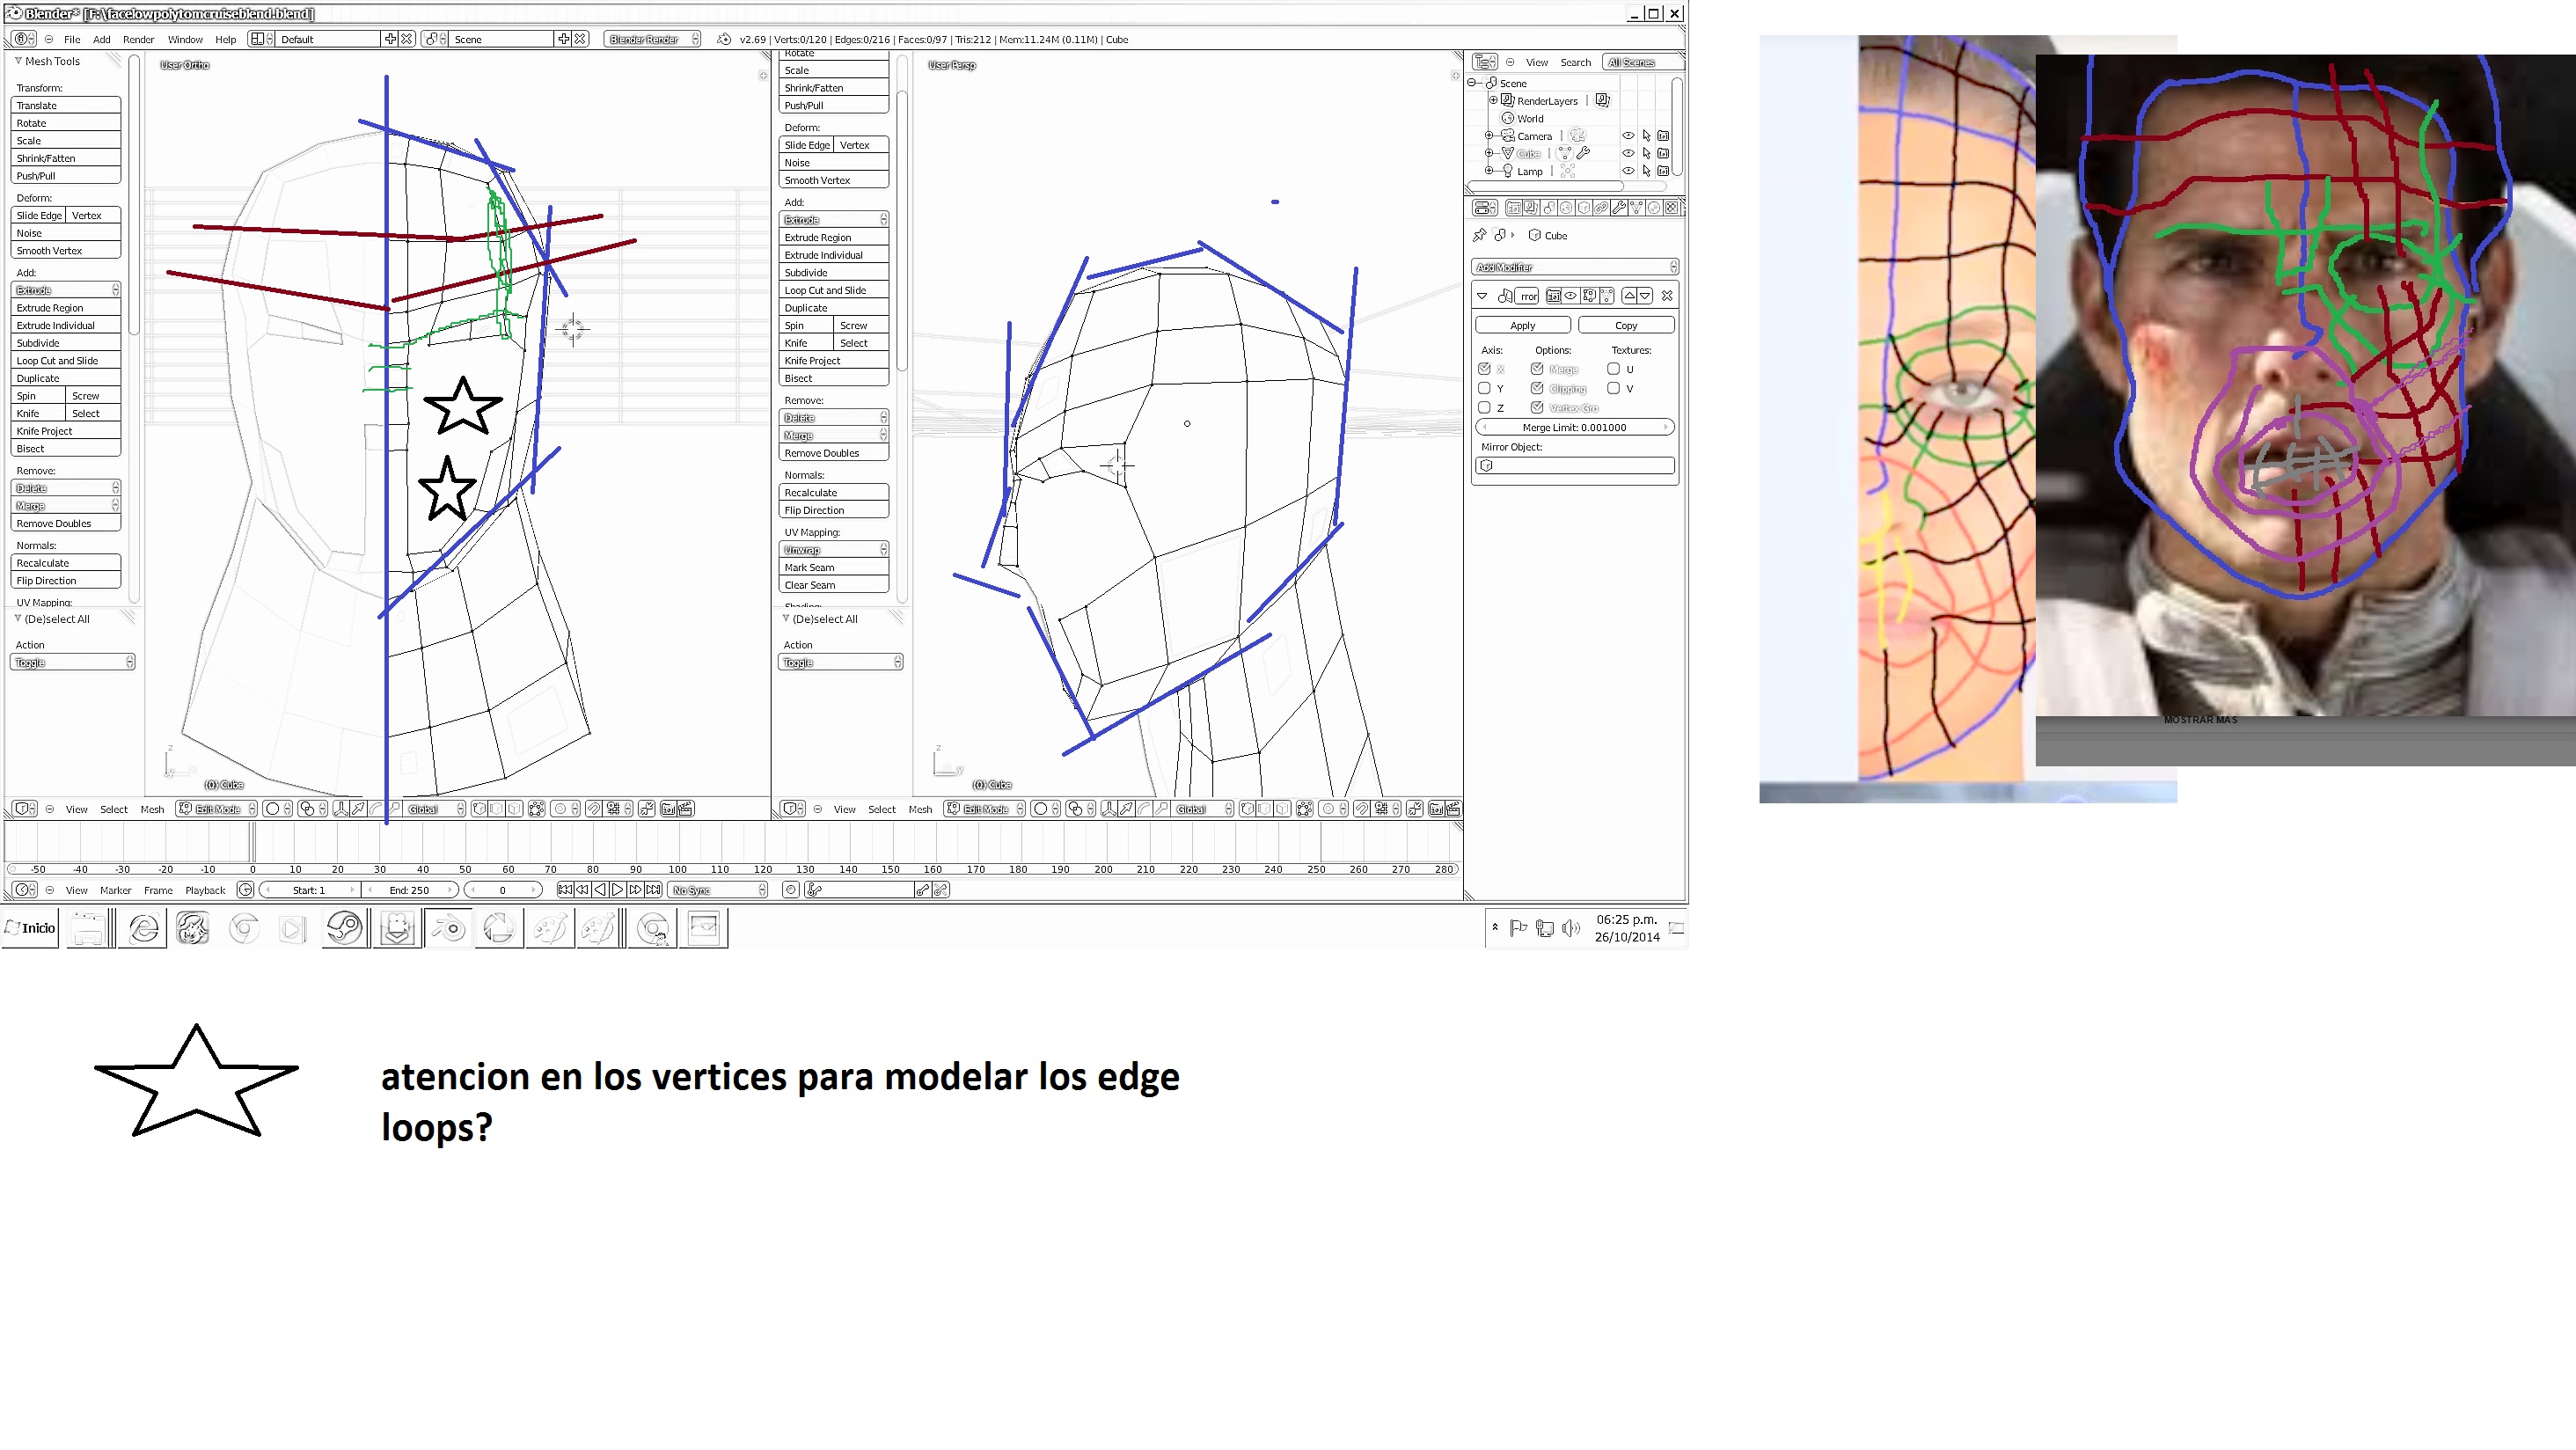Hide the Camera with its eye icon
The height and width of the screenshot is (1450, 2576).
tap(1628, 136)
